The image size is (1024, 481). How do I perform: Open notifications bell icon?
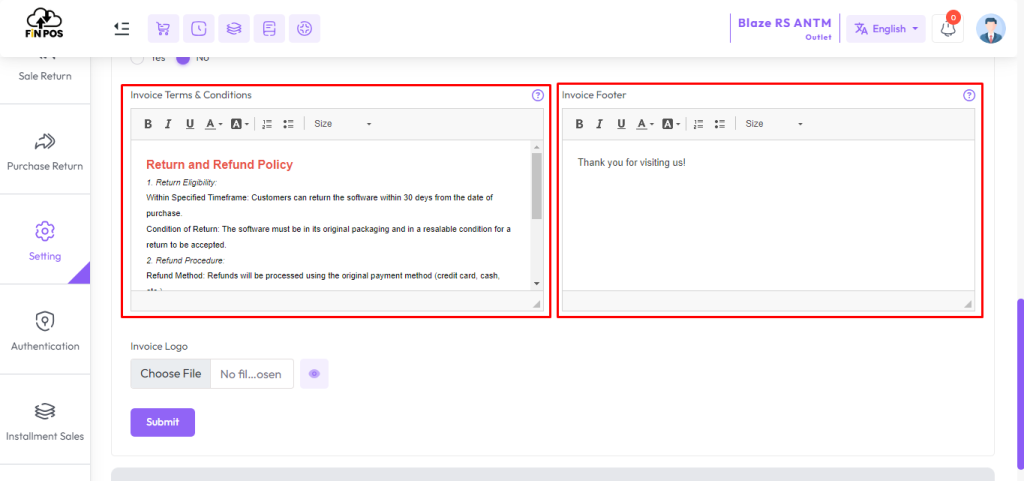[x=948, y=29]
